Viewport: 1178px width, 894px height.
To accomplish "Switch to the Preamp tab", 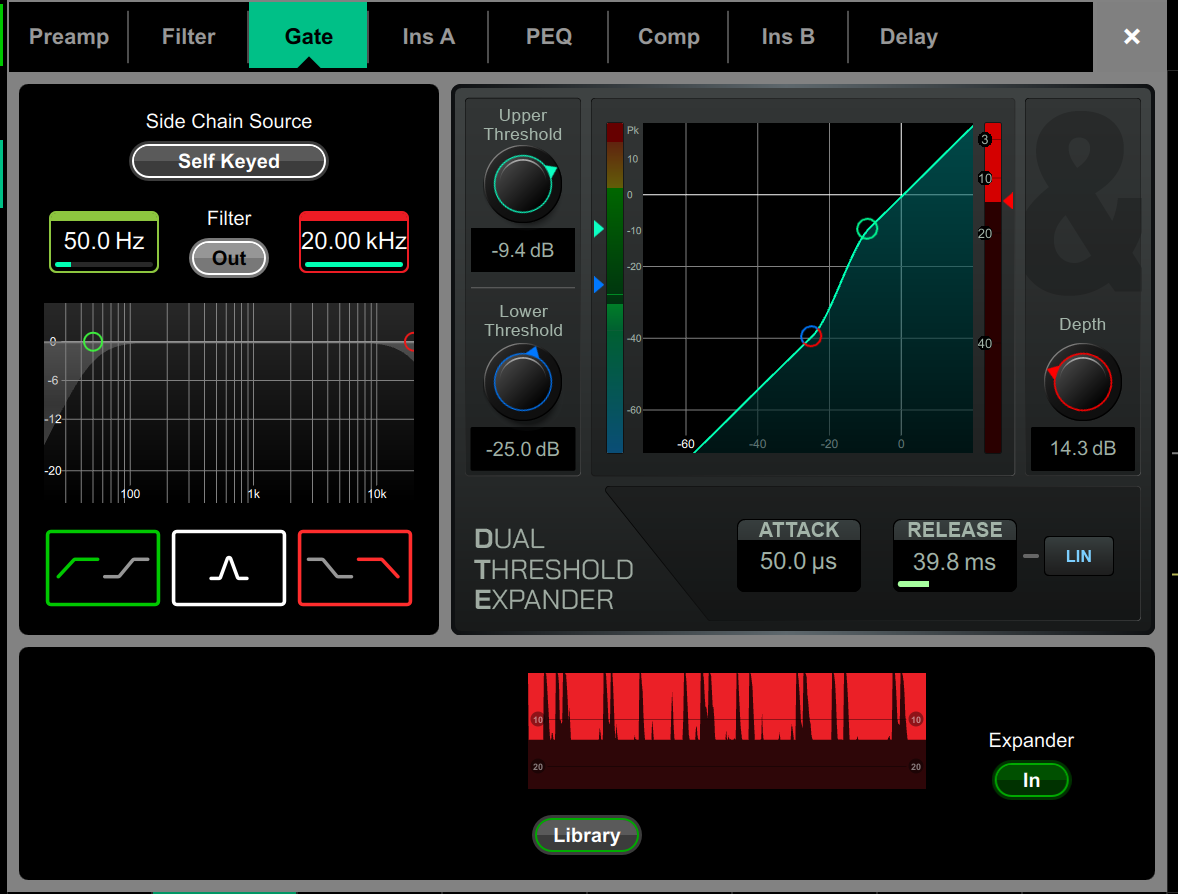I will (68, 36).
